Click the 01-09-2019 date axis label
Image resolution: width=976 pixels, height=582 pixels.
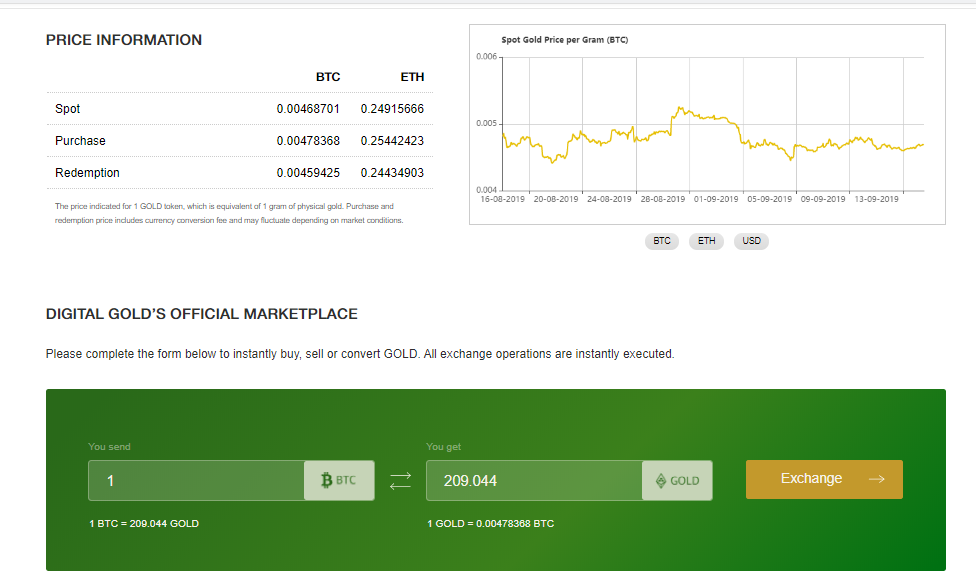click(716, 199)
